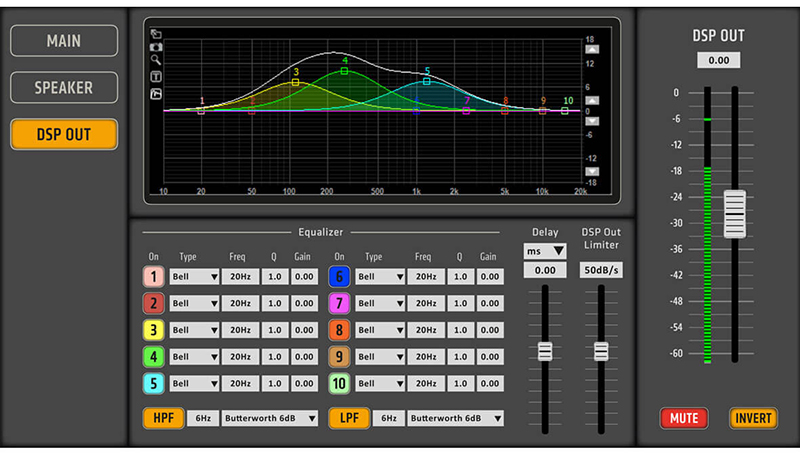Screen dimensions: 800x456
Task: Open the Delay unit ms dropdown
Action: tap(545, 251)
